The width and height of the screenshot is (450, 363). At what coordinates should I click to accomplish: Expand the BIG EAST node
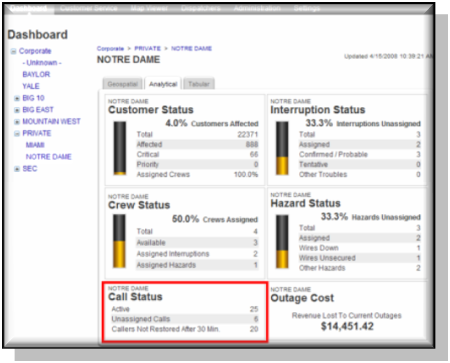pos(17,110)
